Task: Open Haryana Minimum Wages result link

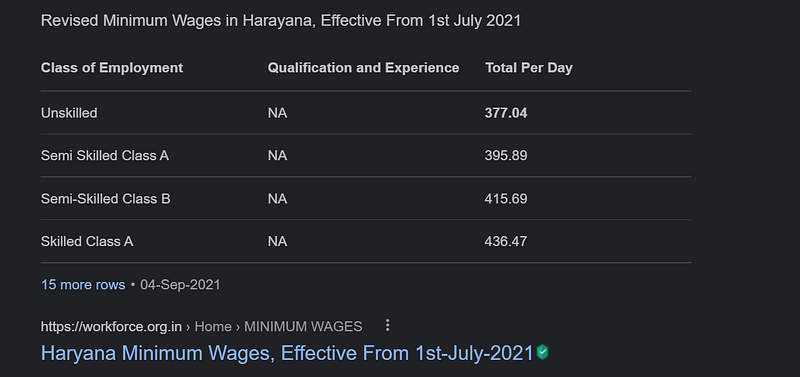Action: pyautogui.click(x=287, y=353)
